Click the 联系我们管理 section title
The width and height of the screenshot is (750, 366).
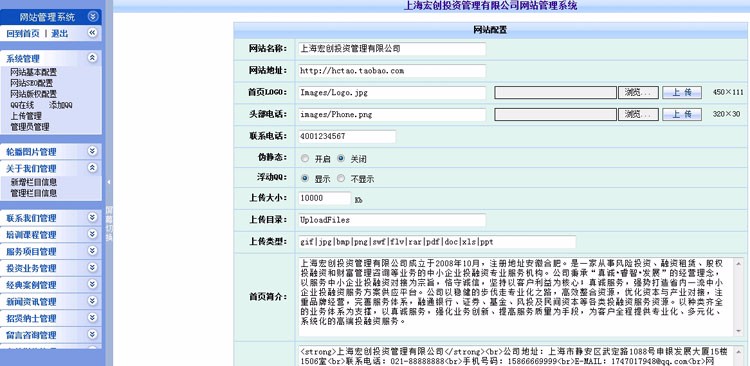point(31,218)
